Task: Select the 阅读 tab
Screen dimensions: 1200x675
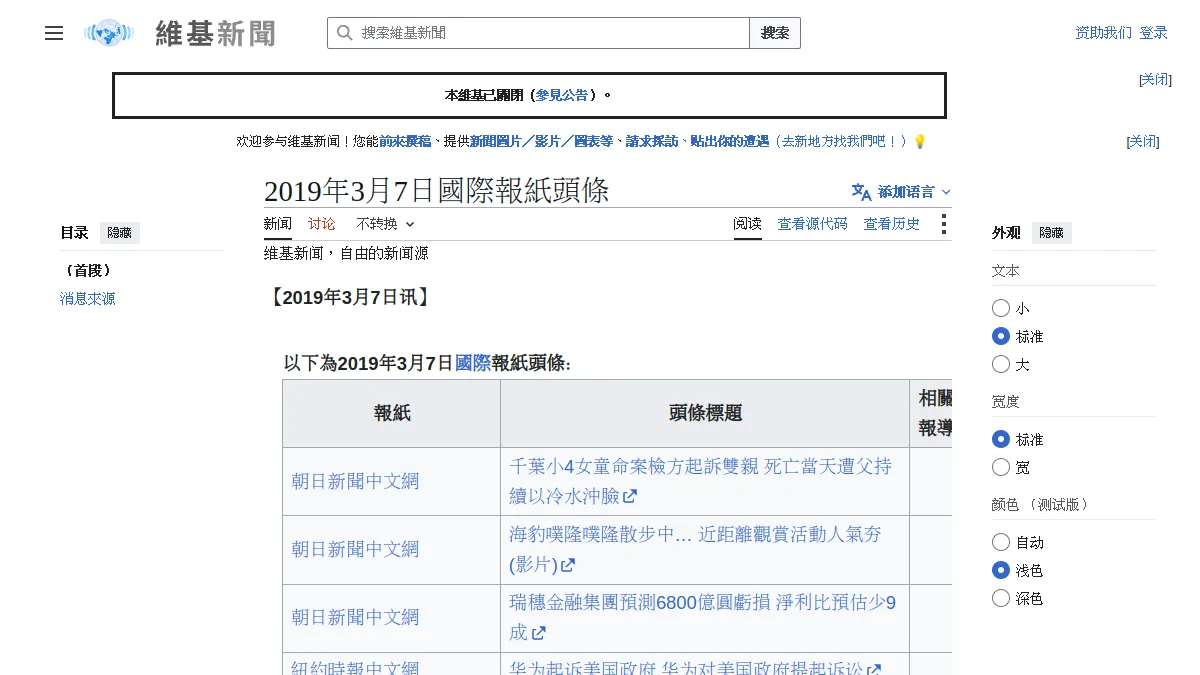Action: coord(747,224)
